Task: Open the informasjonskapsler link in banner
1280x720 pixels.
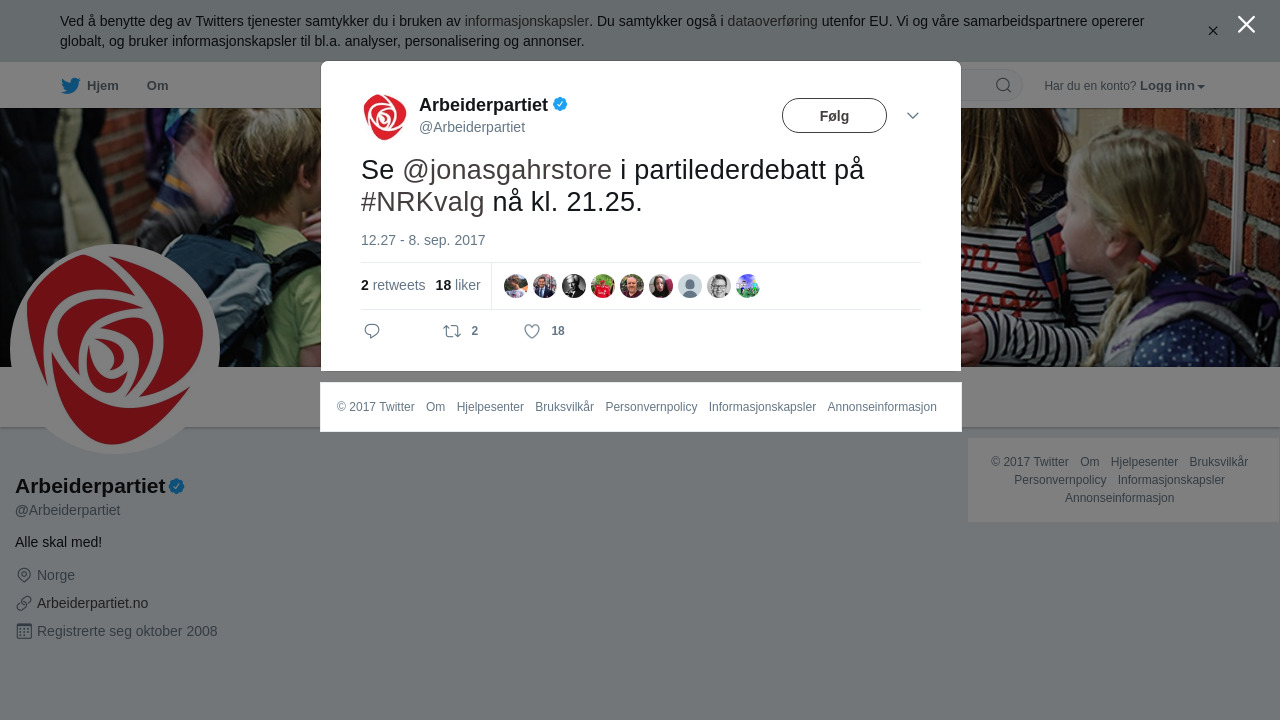Action: [x=527, y=21]
